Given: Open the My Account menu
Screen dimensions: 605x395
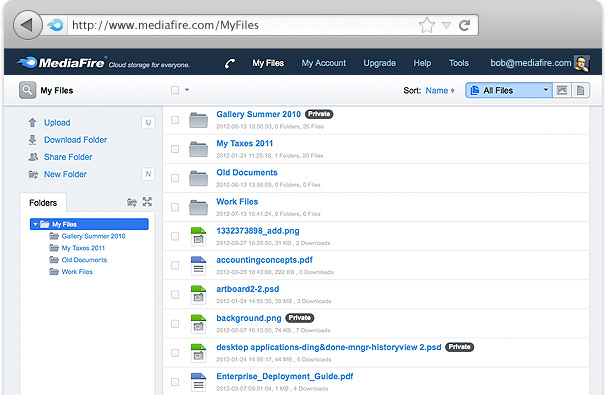Looking at the screenshot, I should 324,63.
